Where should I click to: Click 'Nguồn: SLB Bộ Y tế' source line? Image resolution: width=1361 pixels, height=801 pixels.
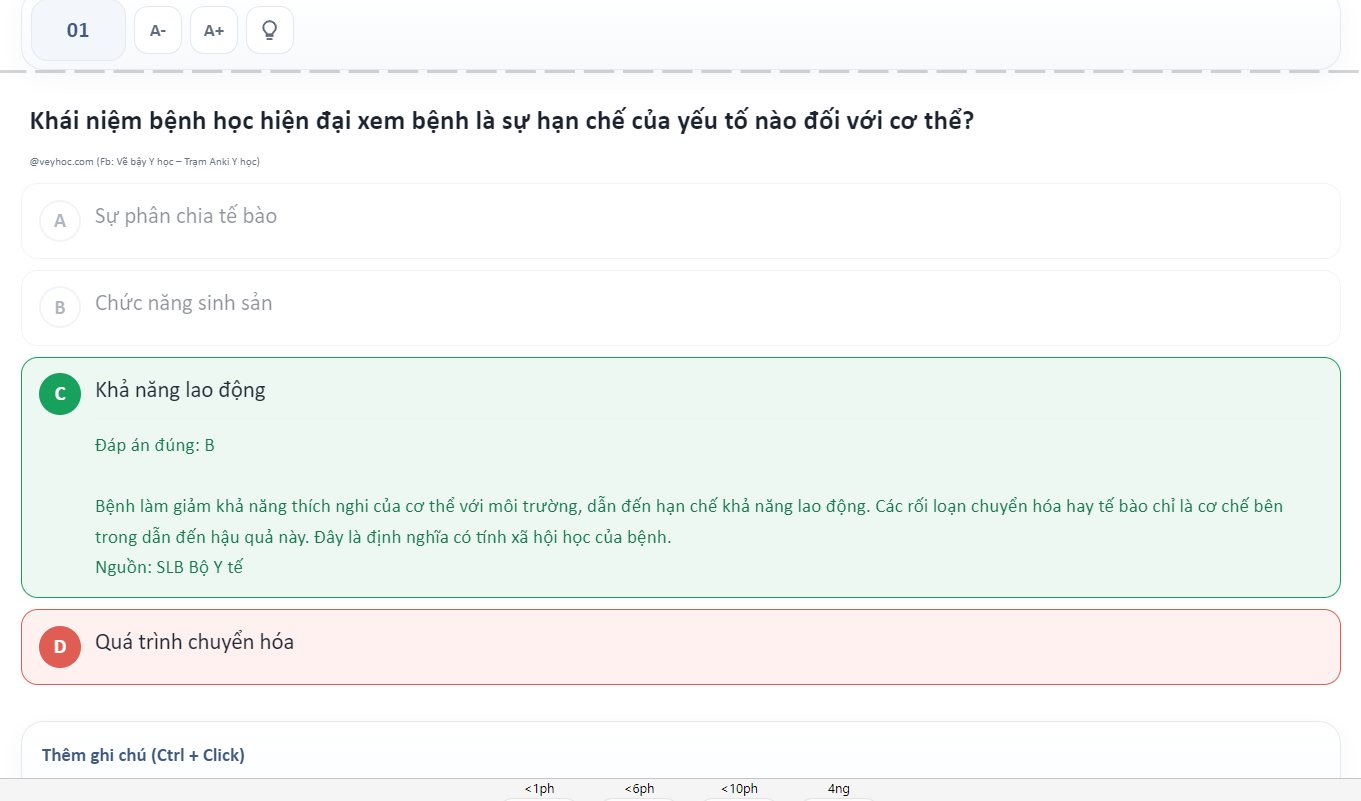tap(170, 567)
